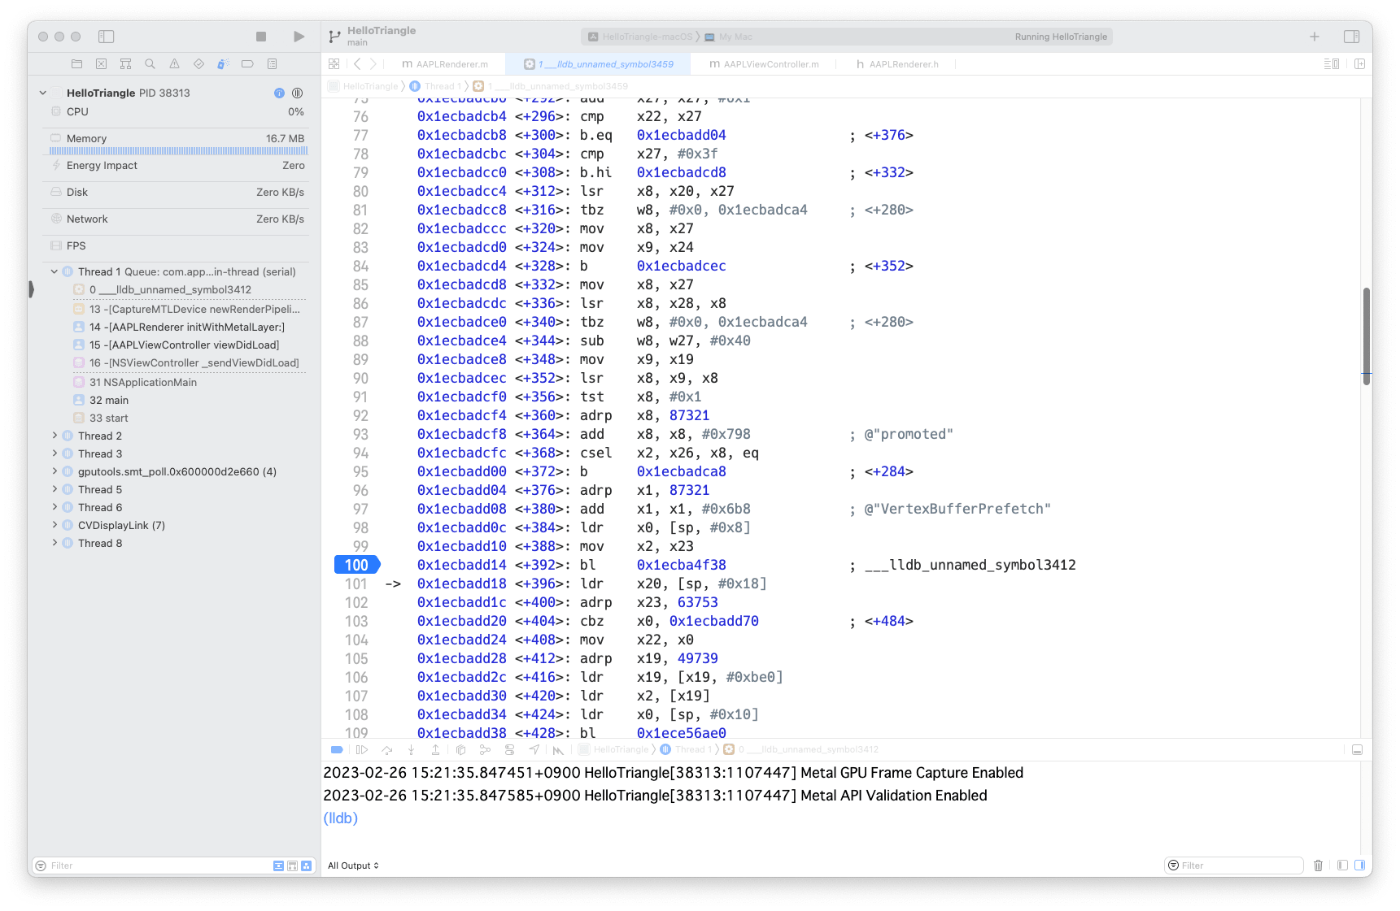
Task: Open Environment Overrides
Action: click(509, 750)
